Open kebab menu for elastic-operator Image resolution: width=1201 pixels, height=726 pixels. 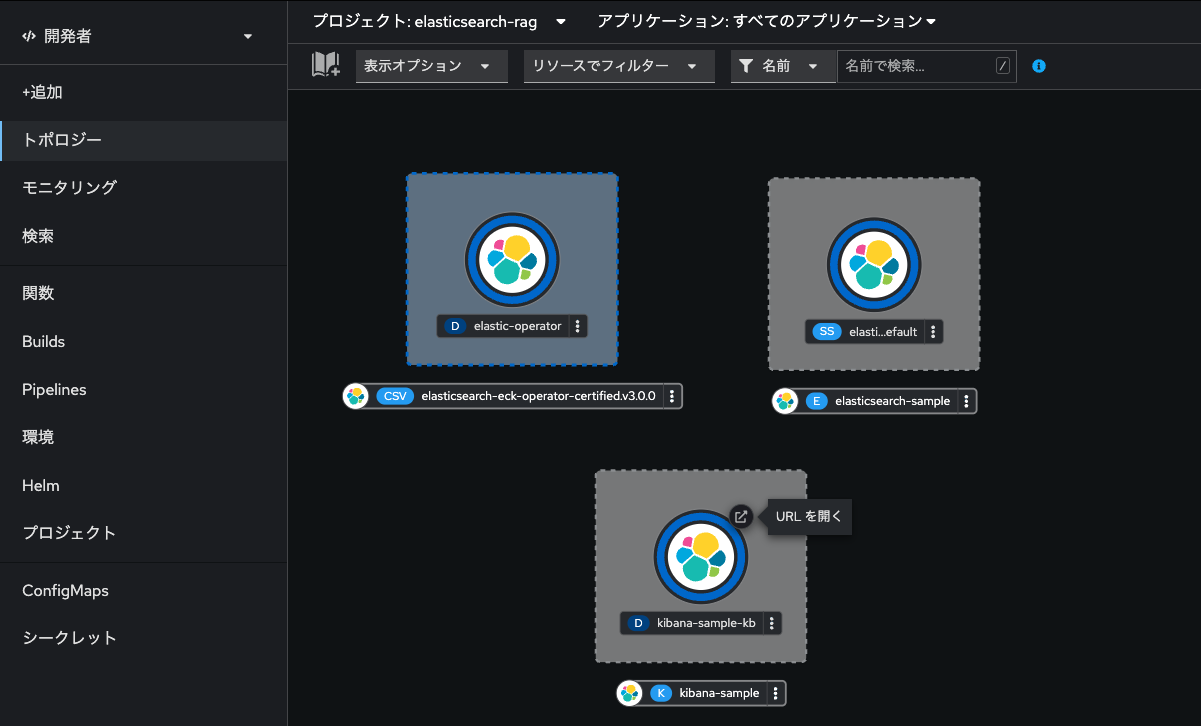pos(578,326)
